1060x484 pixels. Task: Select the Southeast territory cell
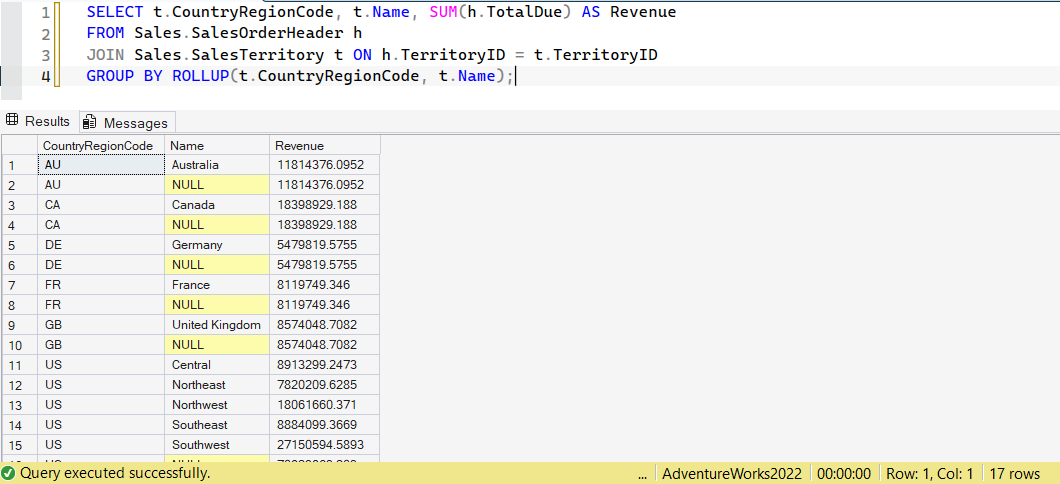coord(217,425)
